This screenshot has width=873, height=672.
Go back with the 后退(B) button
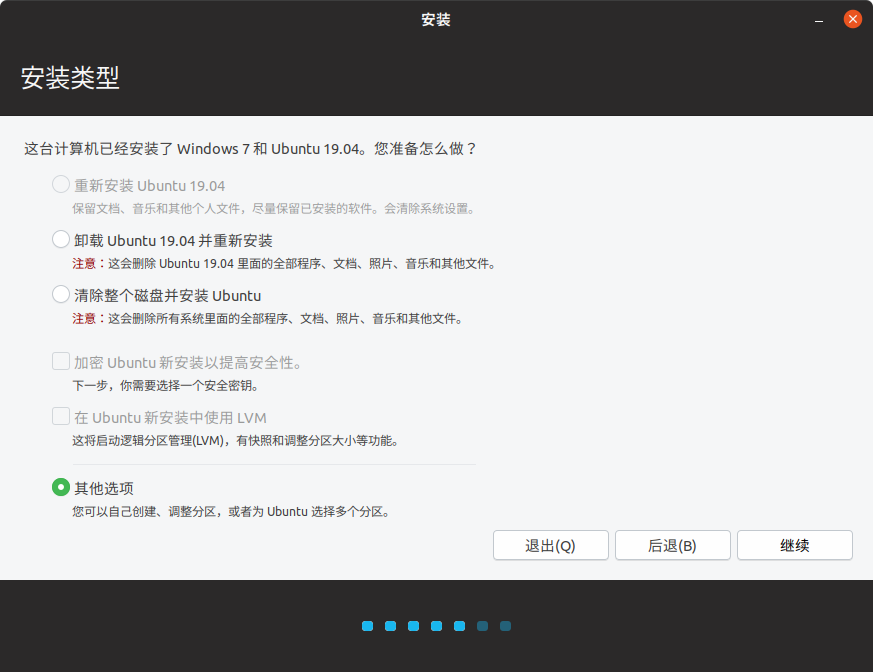click(x=673, y=545)
